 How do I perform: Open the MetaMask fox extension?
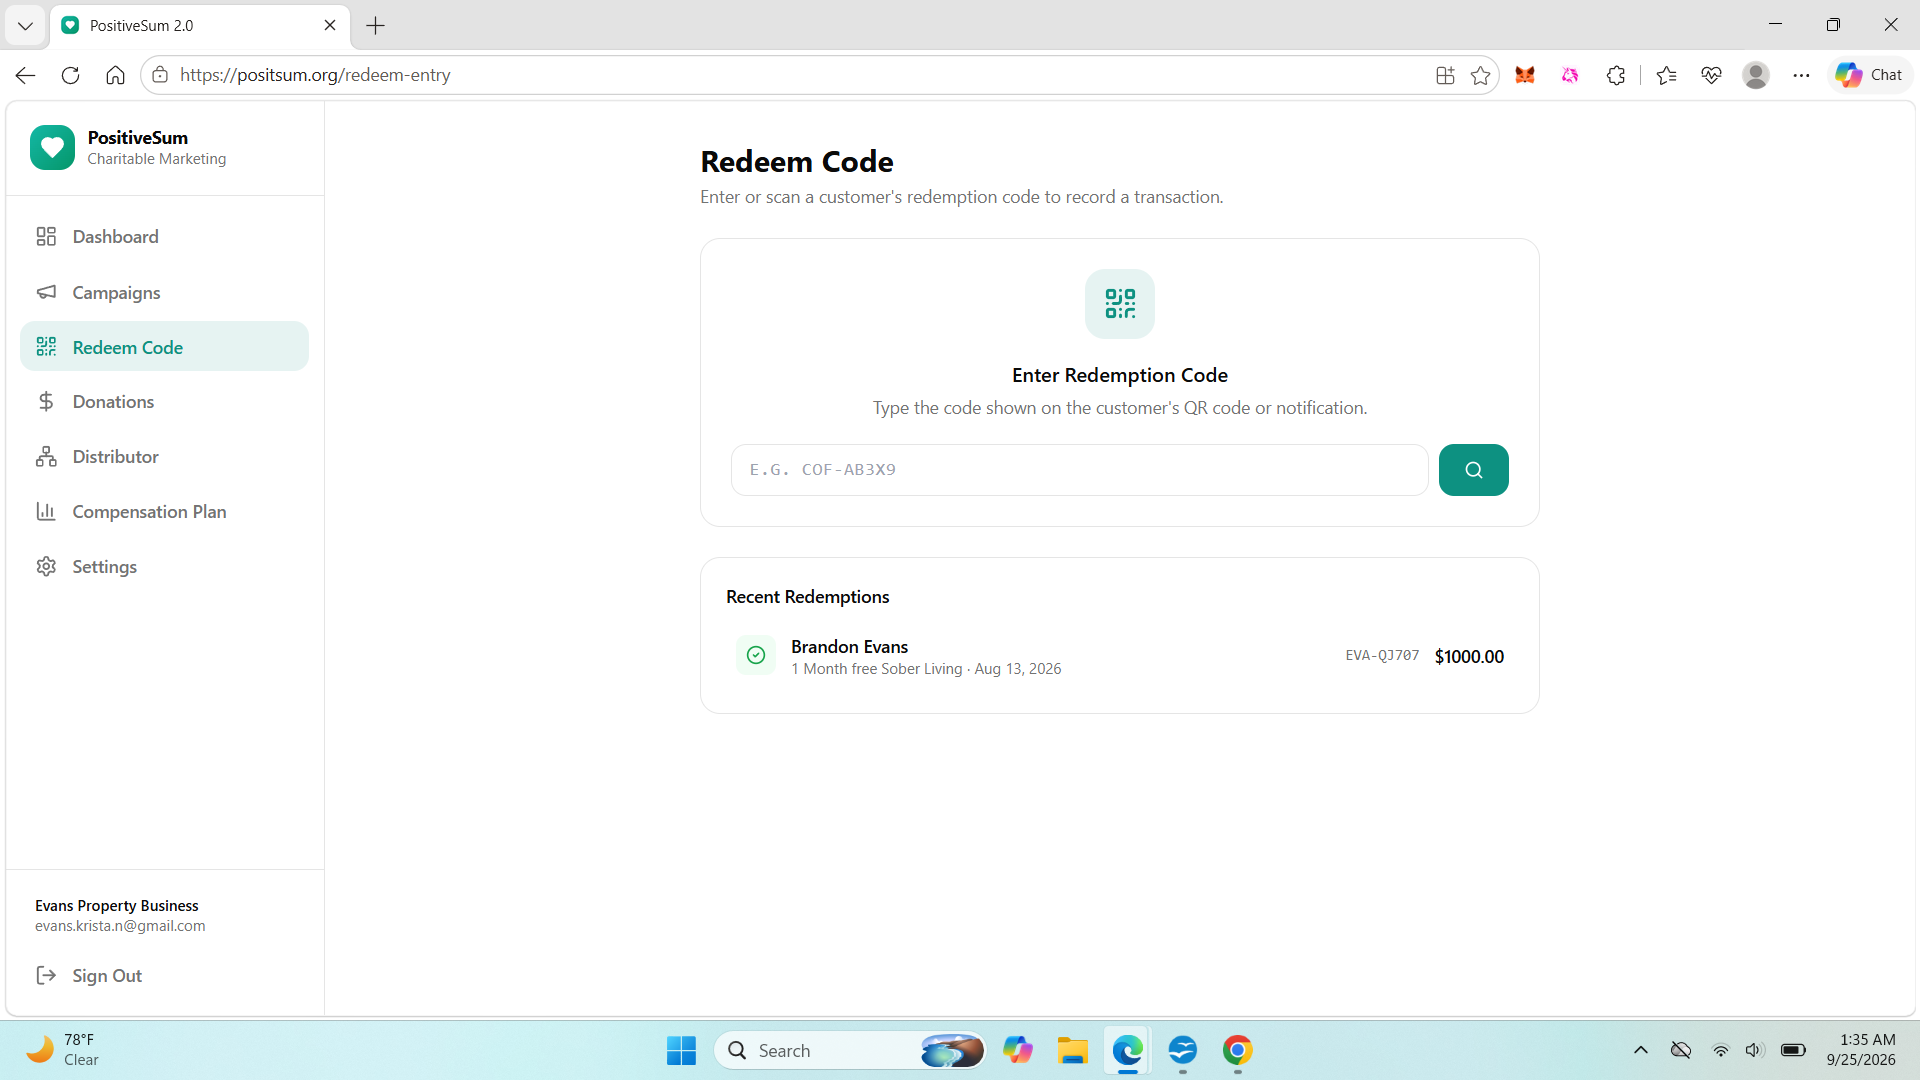click(1525, 75)
